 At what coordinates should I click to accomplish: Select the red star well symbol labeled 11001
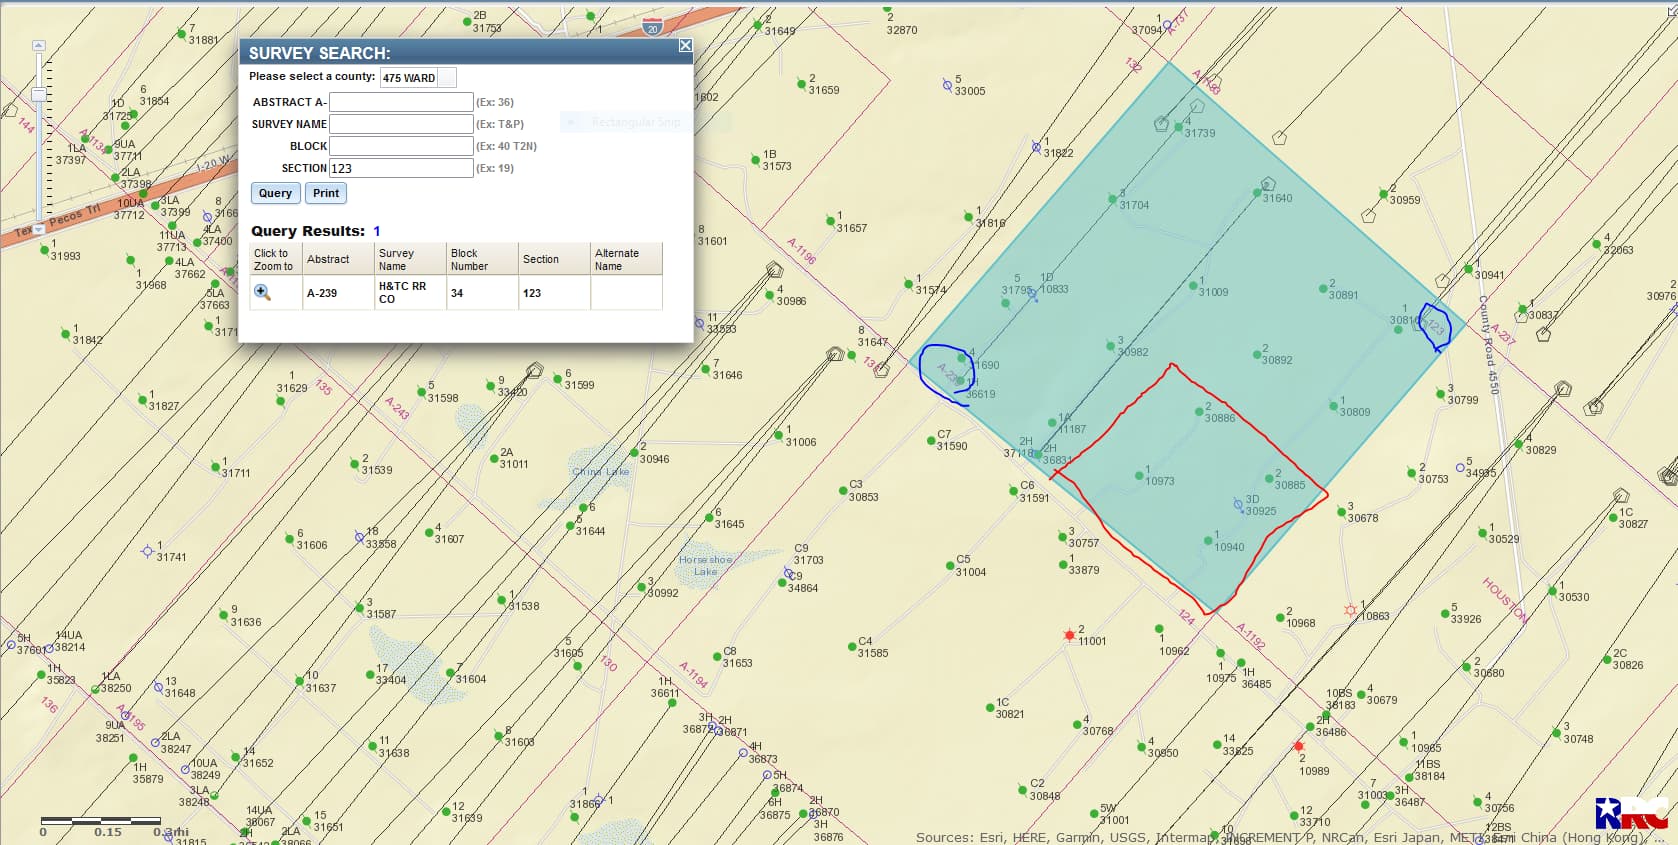point(1069,635)
